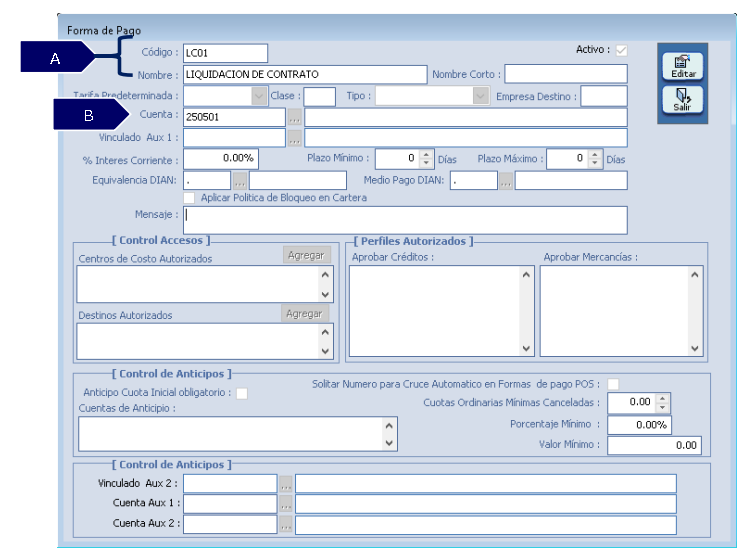Click the Cuenta Aux 2 code field

pyautogui.click(x=230, y=525)
